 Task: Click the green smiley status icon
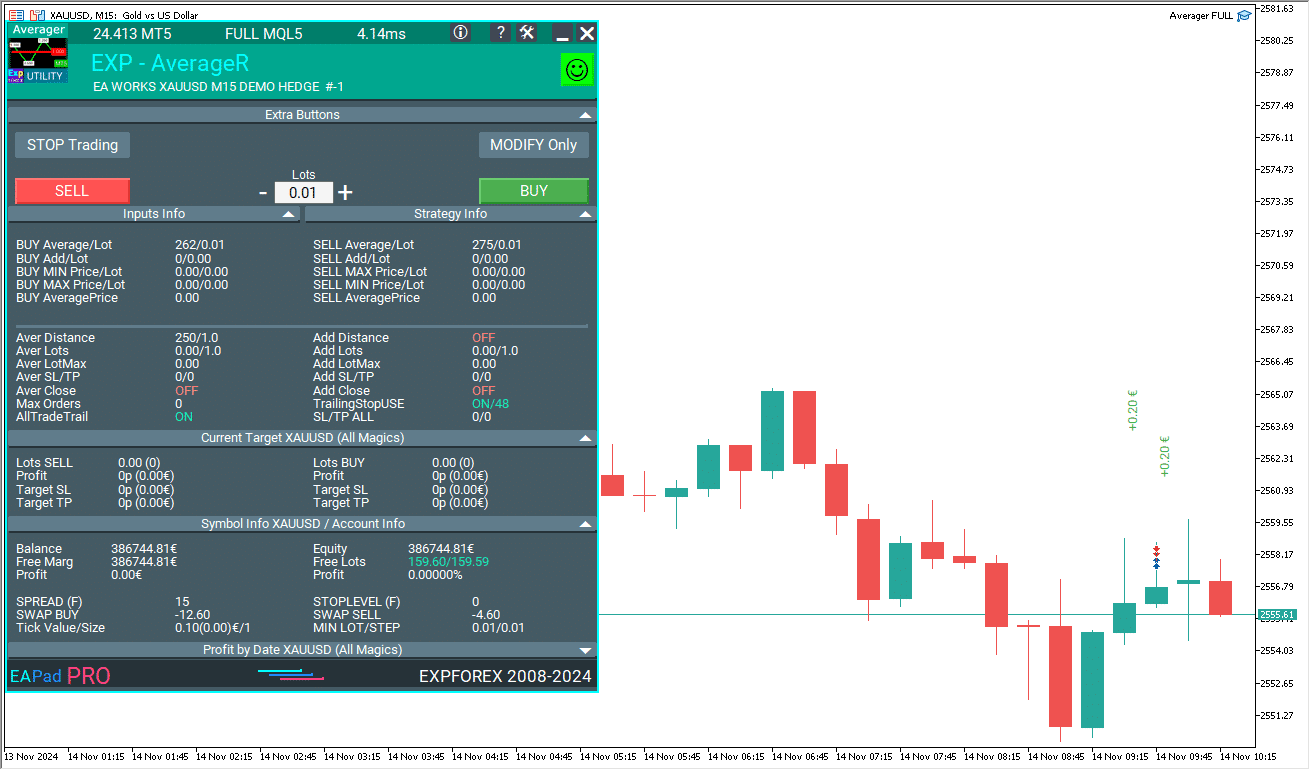click(576, 70)
